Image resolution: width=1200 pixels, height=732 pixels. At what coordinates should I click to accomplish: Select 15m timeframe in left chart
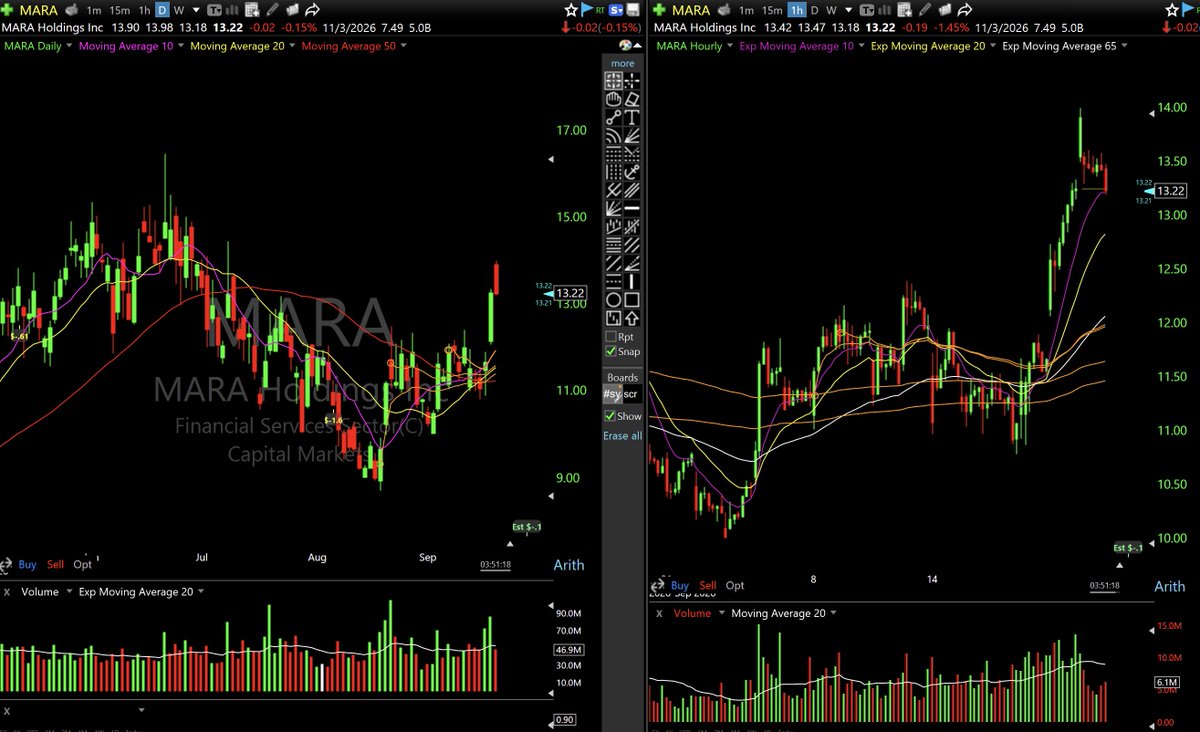click(x=119, y=10)
